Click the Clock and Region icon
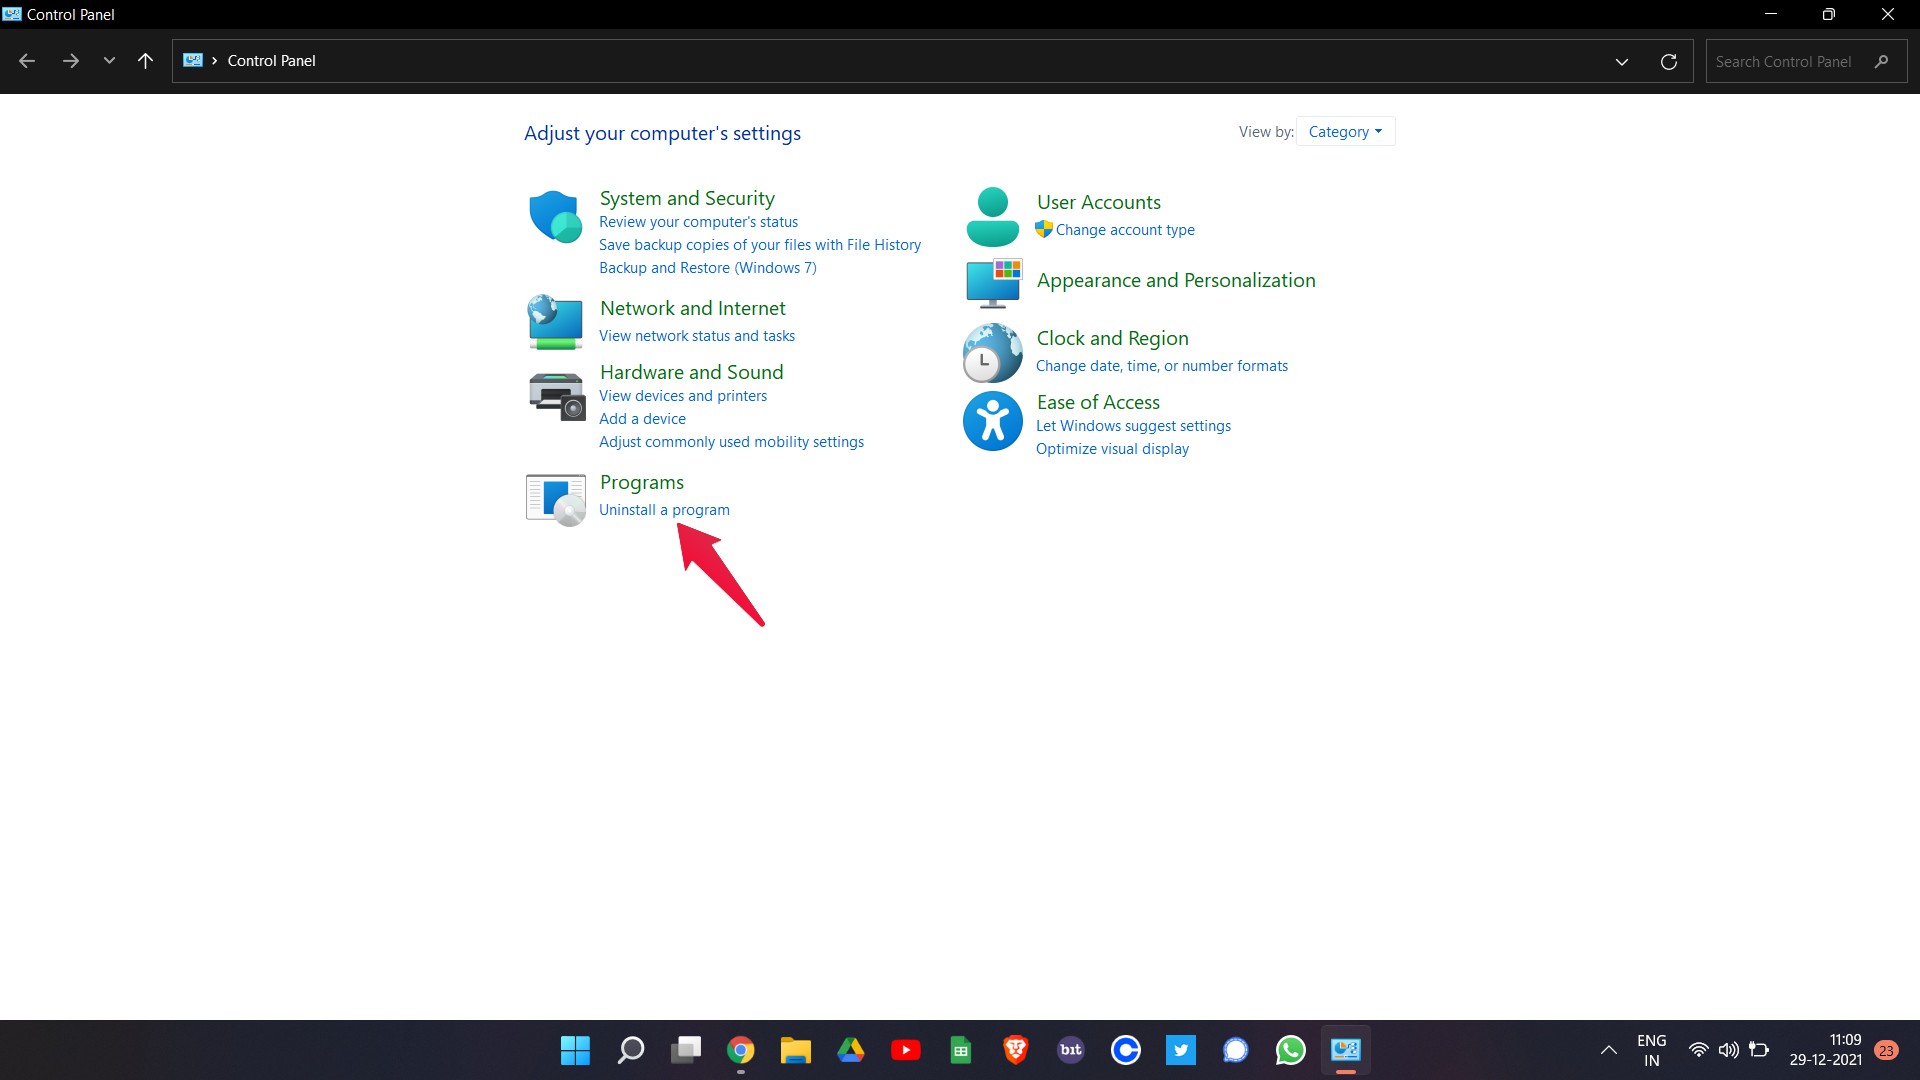 992,349
